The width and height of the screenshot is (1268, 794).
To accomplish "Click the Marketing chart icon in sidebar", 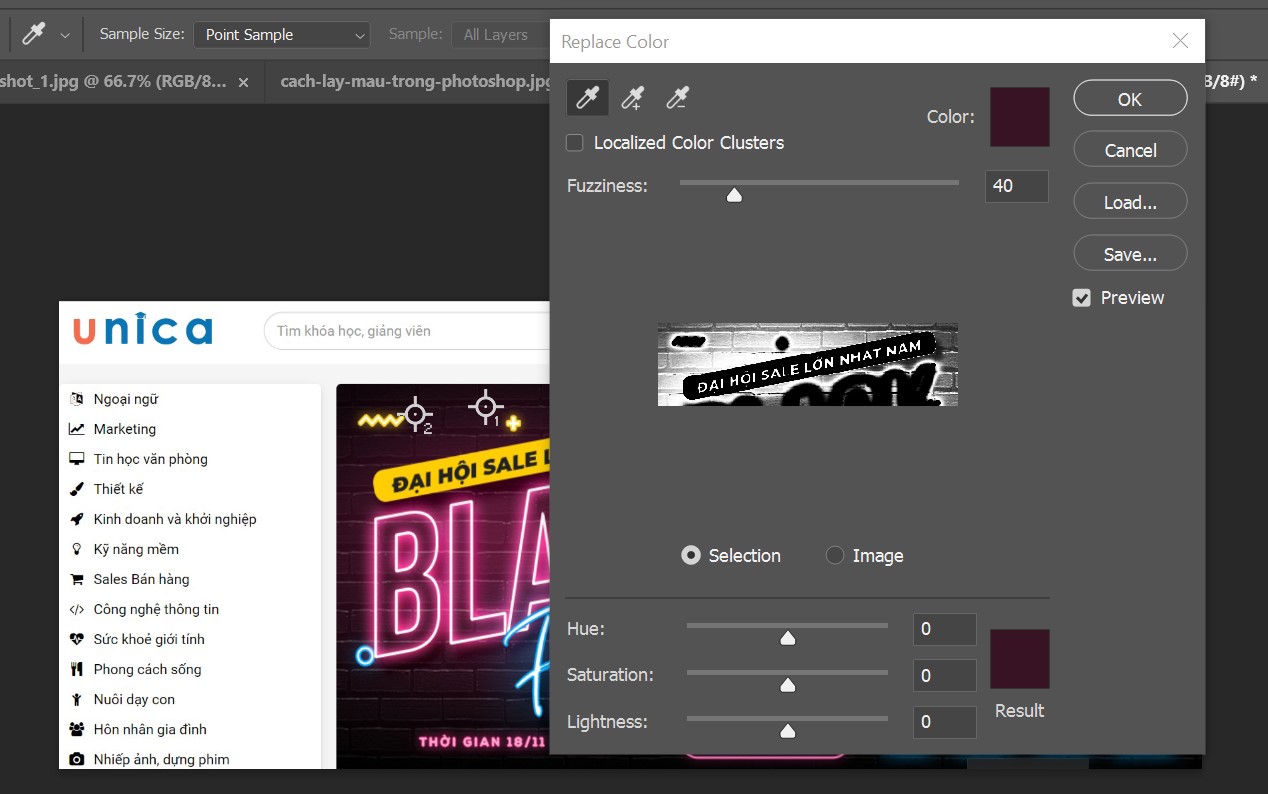I will tap(76, 429).
